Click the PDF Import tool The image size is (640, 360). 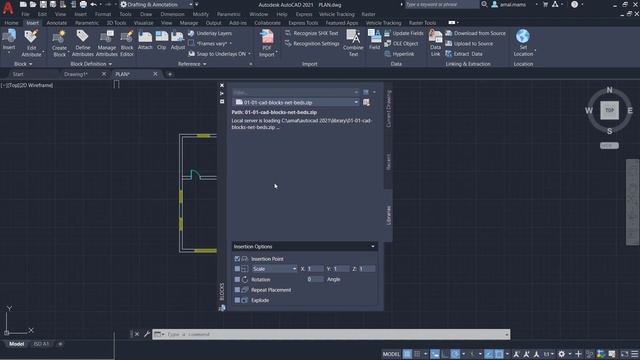[x=267, y=43]
